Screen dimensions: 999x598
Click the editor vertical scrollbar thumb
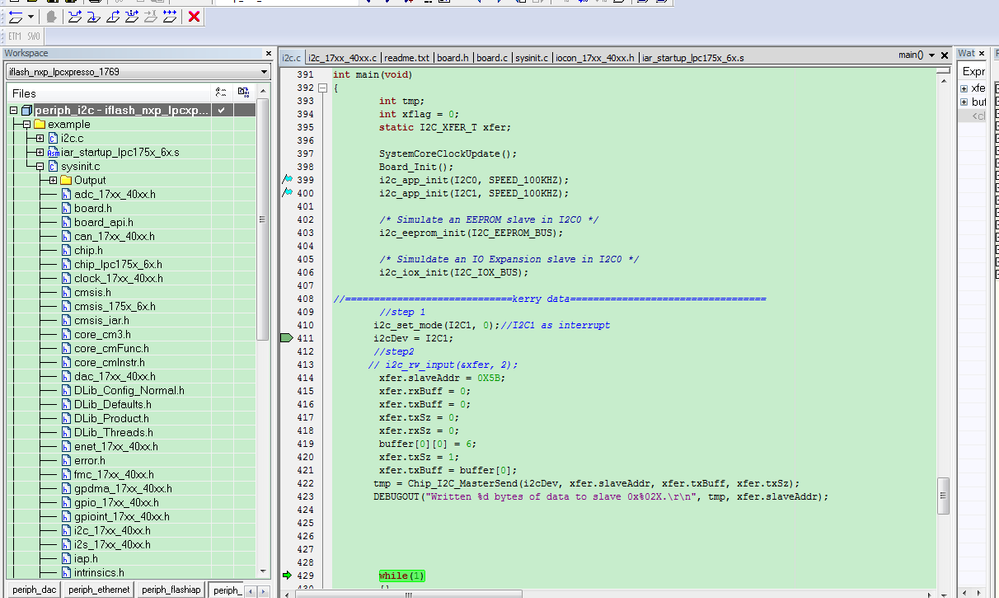click(943, 496)
